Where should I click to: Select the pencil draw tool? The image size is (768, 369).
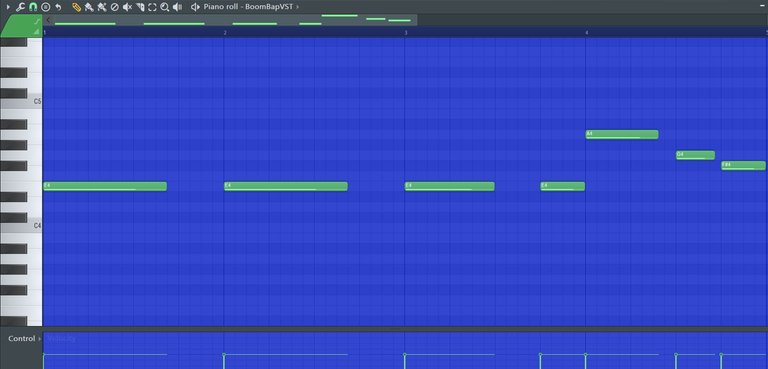(x=76, y=7)
